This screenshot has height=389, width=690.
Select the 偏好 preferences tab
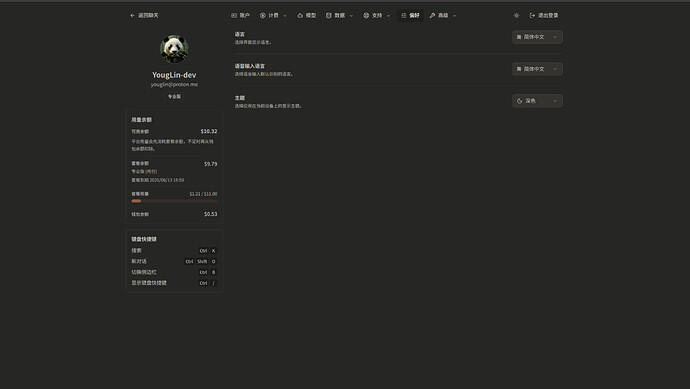coord(410,15)
